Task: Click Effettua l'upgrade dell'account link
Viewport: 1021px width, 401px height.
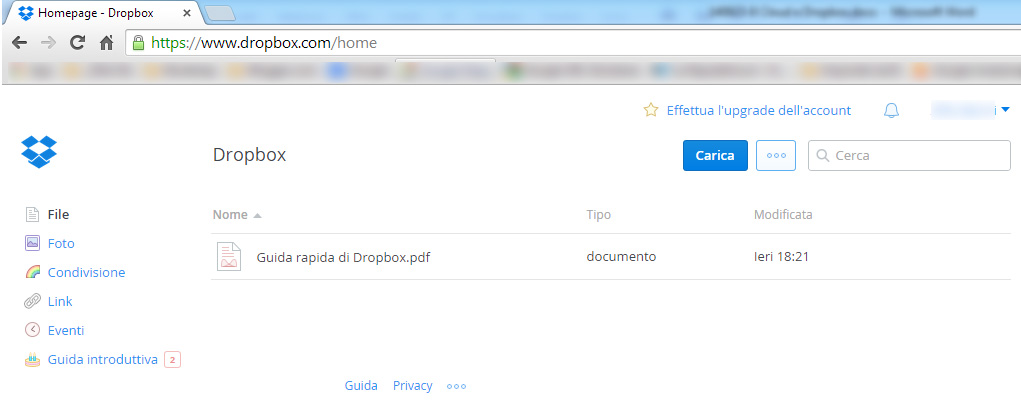Action: point(759,111)
